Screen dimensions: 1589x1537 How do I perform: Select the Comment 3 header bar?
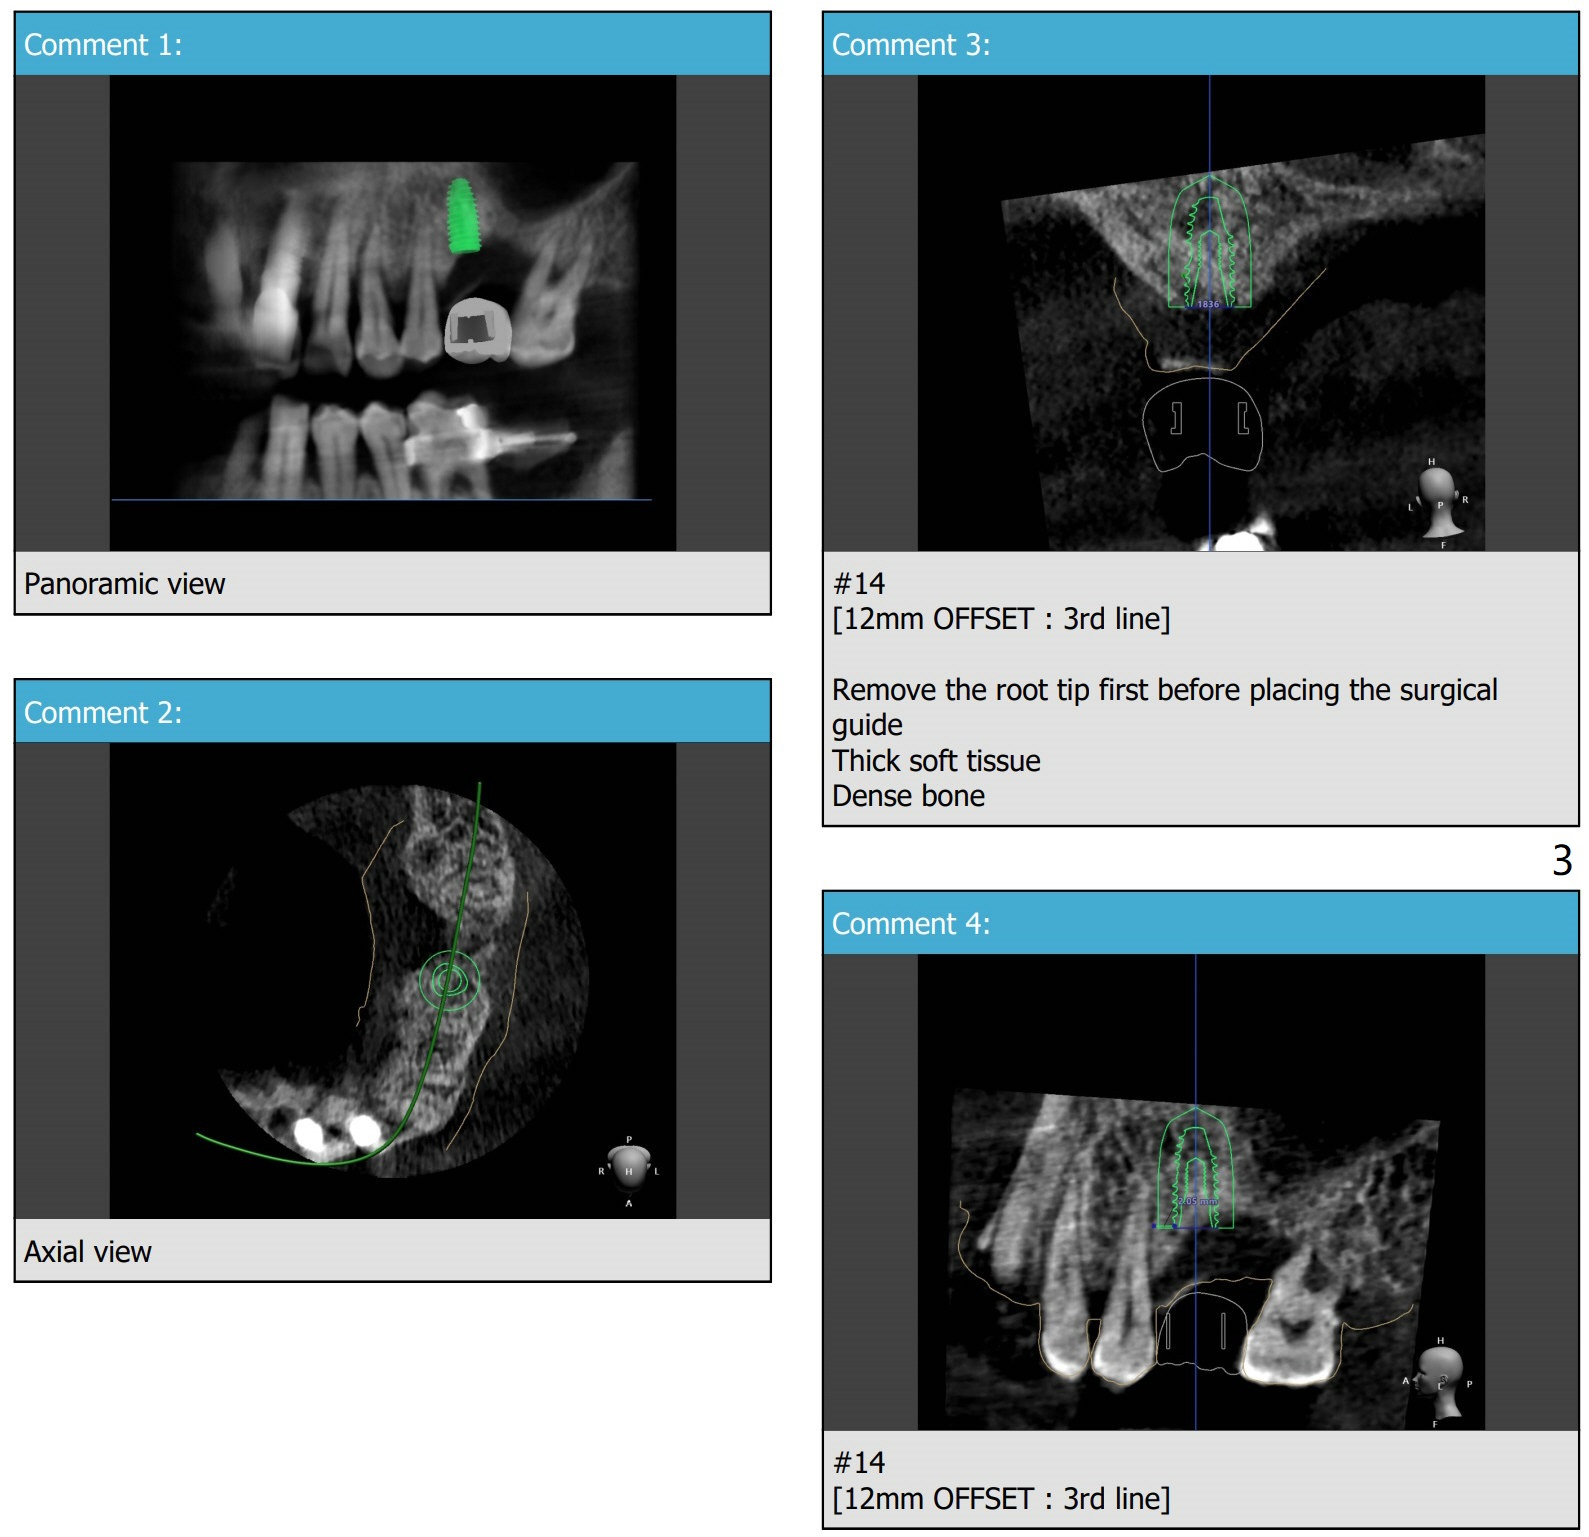[x=1200, y=45]
